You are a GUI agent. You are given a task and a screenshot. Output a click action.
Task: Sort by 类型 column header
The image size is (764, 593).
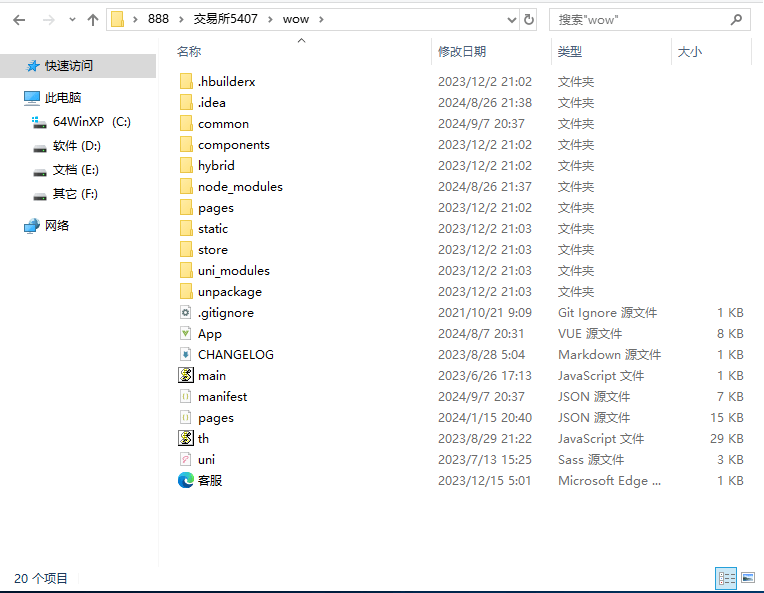(570, 52)
